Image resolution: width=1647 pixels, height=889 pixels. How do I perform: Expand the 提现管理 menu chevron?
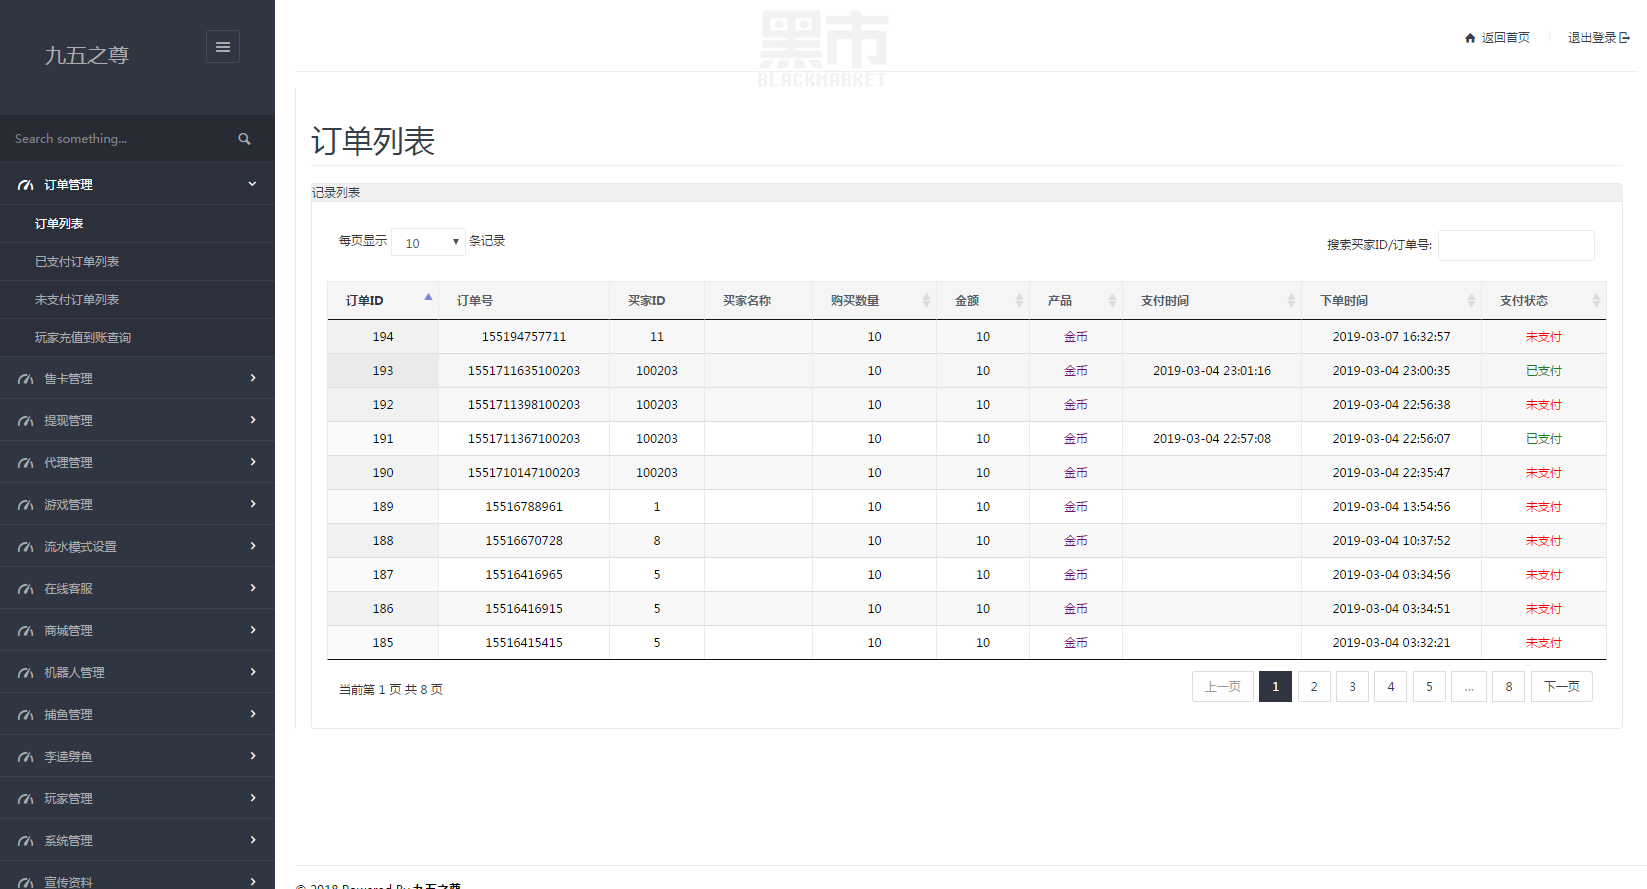253,420
